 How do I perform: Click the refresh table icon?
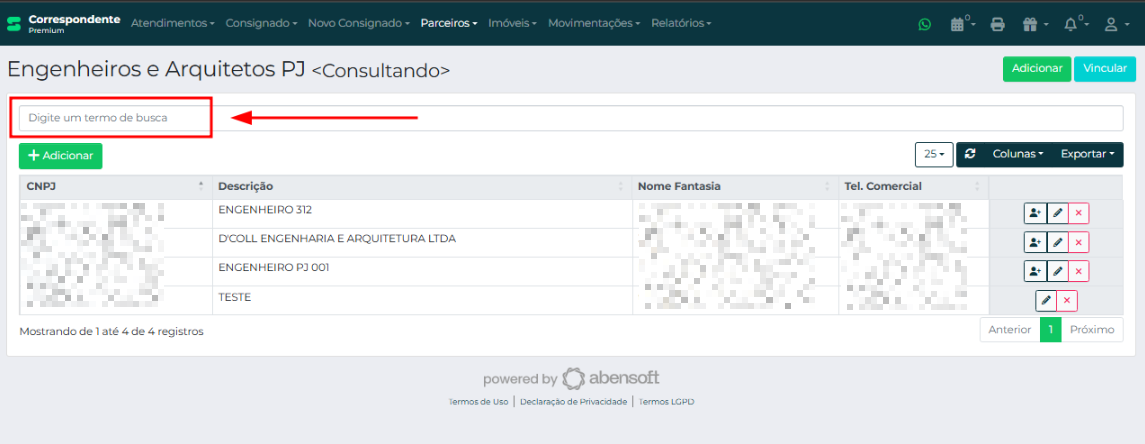970,155
